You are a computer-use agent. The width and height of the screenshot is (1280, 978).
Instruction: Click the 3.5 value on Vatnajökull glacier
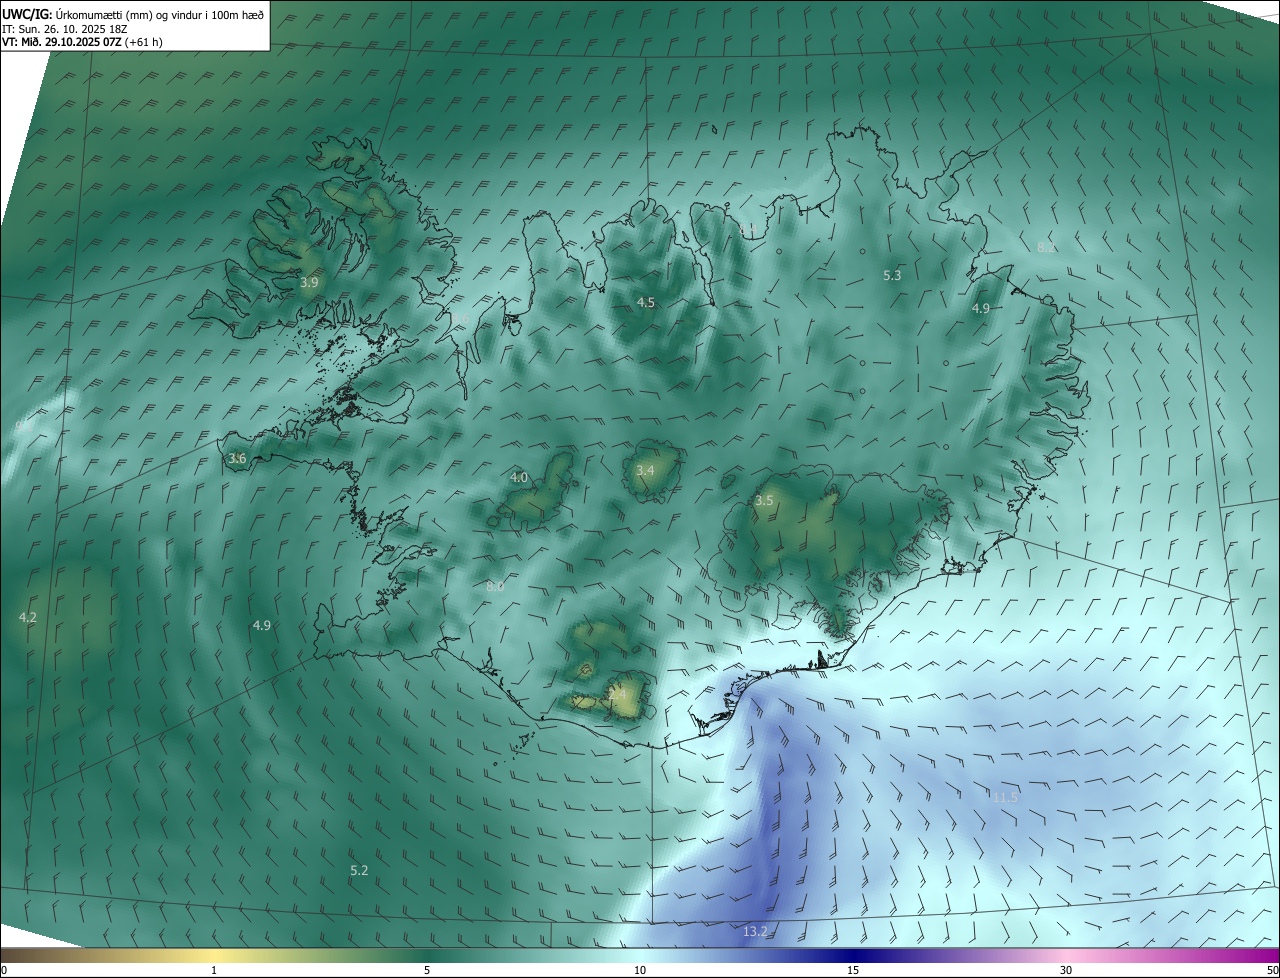tap(764, 500)
